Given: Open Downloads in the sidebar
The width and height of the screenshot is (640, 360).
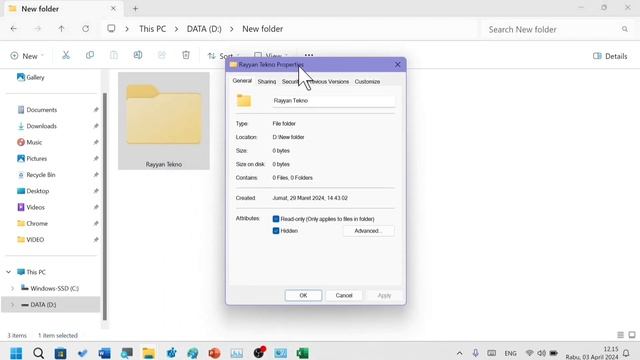Looking at the screenshot, I should (x=38, y=126).
